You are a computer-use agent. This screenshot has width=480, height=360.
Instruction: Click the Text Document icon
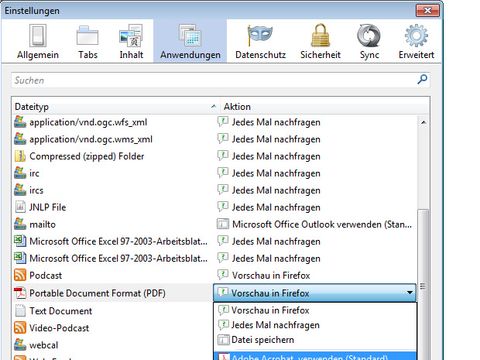[x=20, y=311]
